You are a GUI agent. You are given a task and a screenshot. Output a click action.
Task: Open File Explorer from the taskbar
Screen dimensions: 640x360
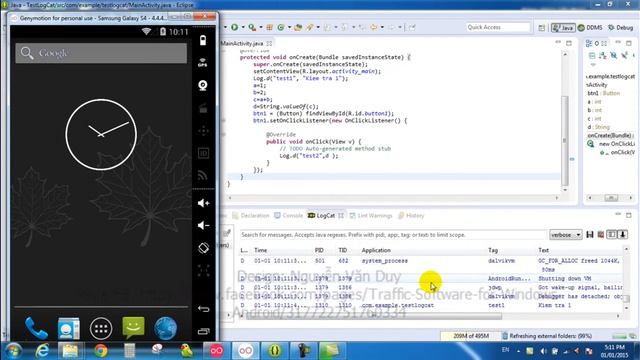70,351
